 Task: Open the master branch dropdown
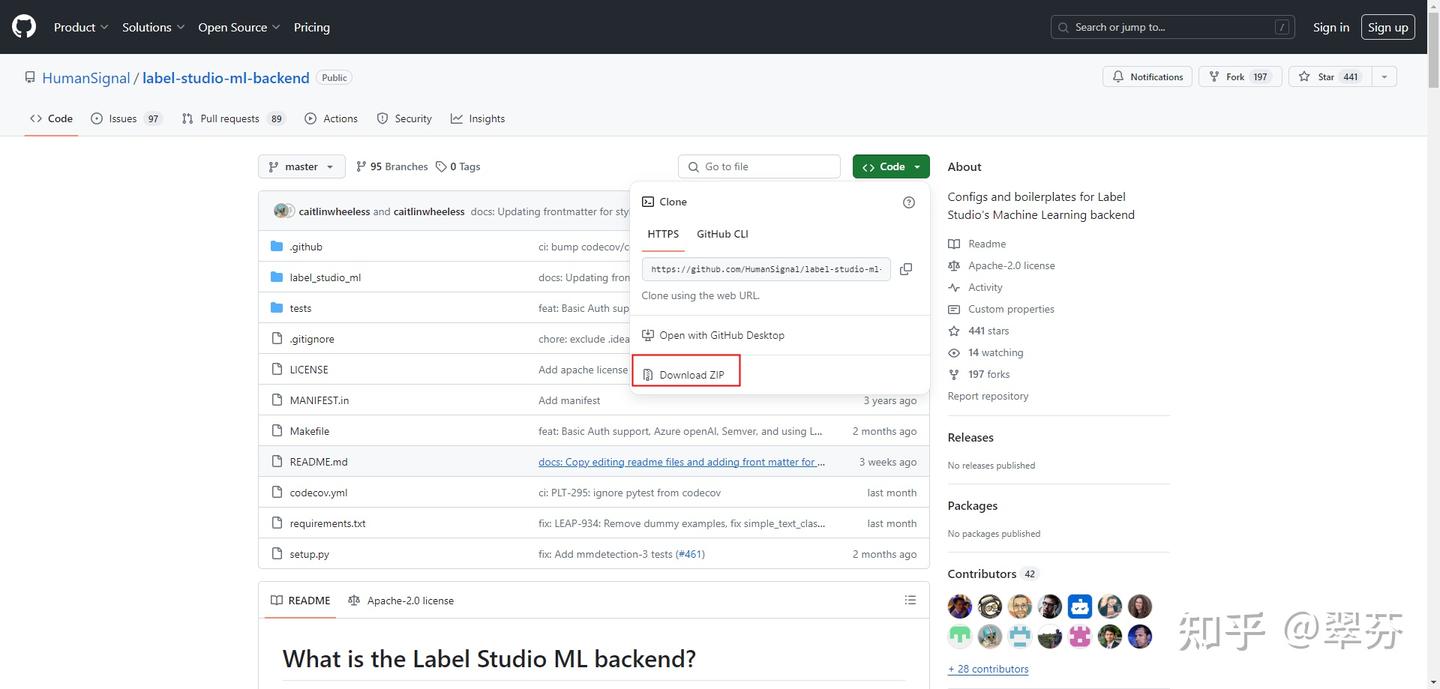[301, 167]
